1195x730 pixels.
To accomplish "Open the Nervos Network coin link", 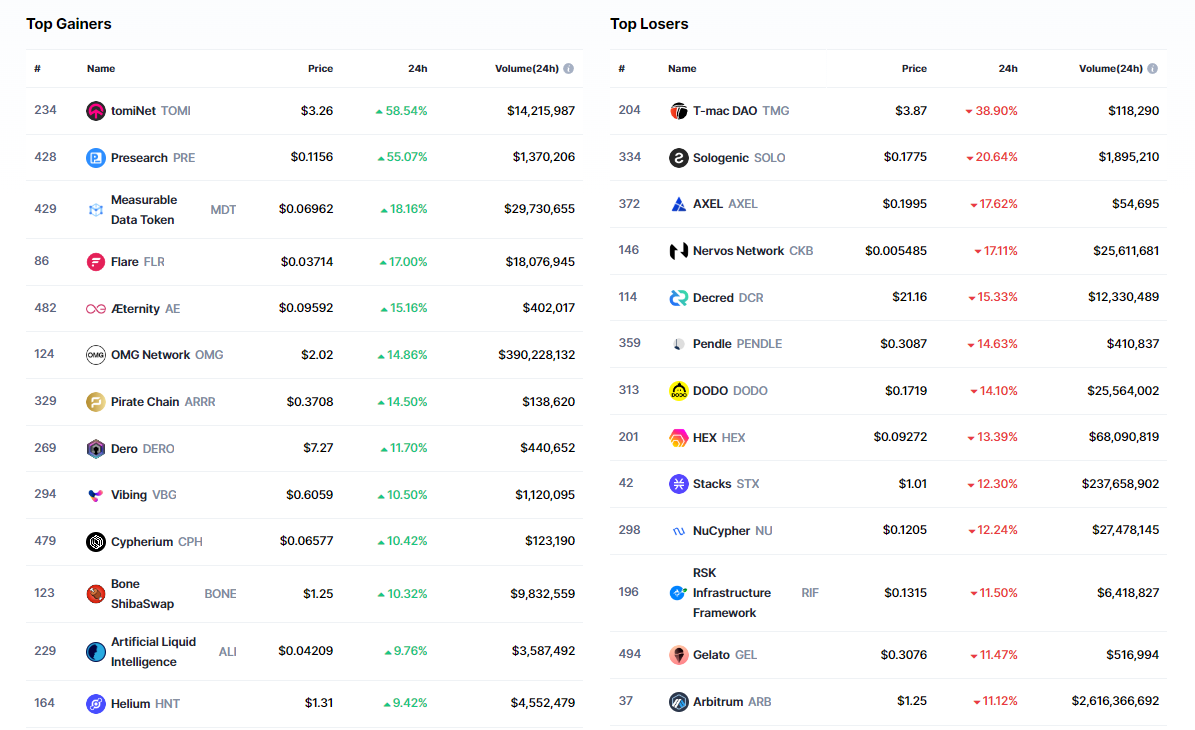I will pos(738,251).
